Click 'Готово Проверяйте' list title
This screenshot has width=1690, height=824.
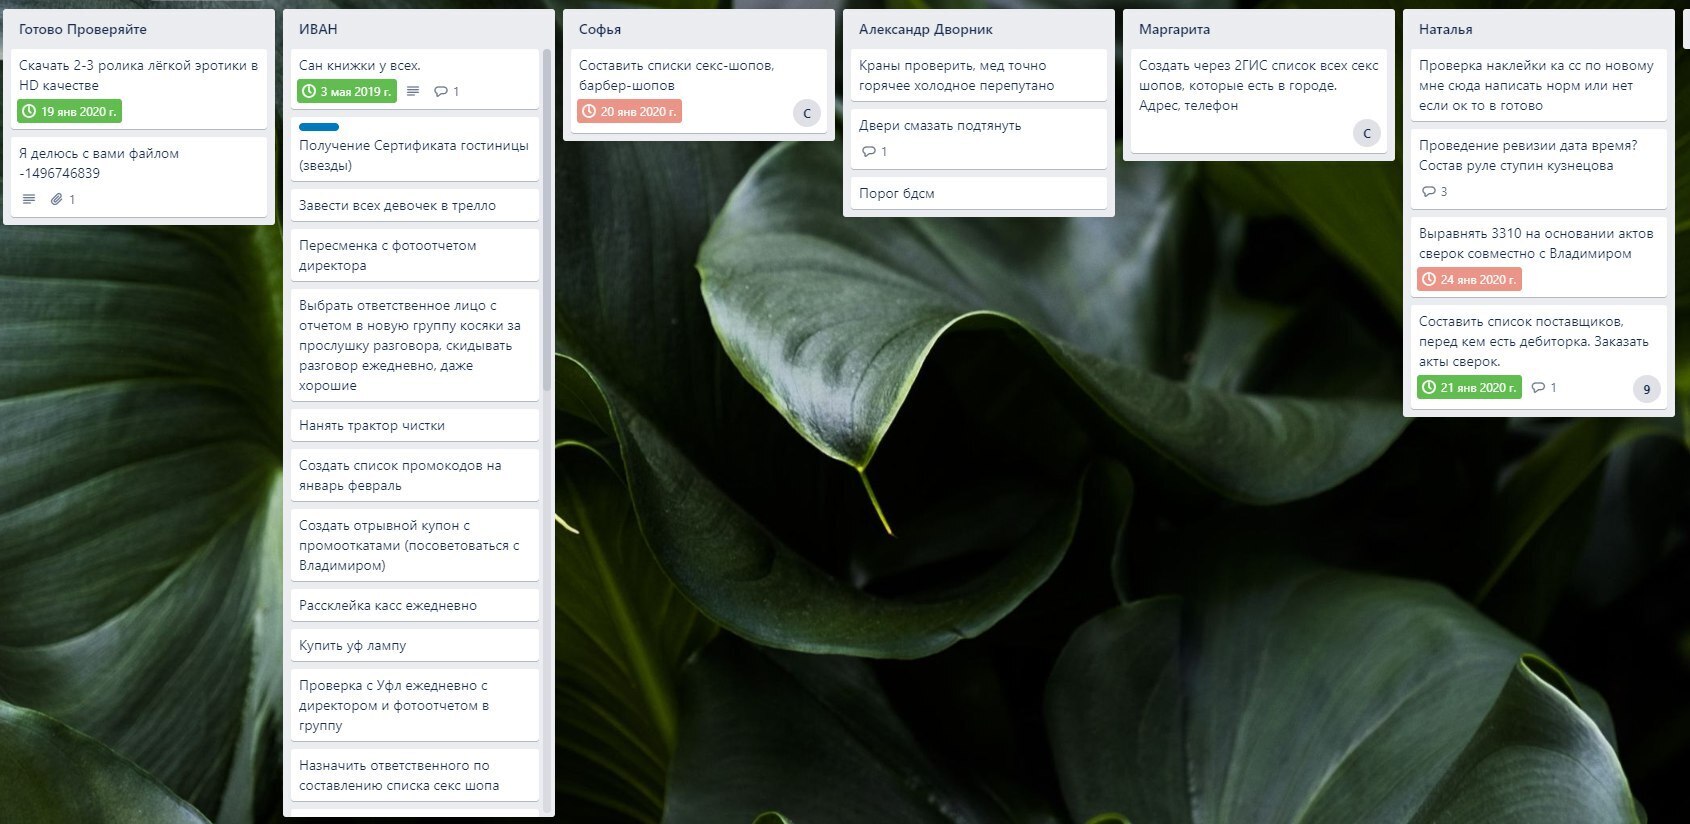83,29
